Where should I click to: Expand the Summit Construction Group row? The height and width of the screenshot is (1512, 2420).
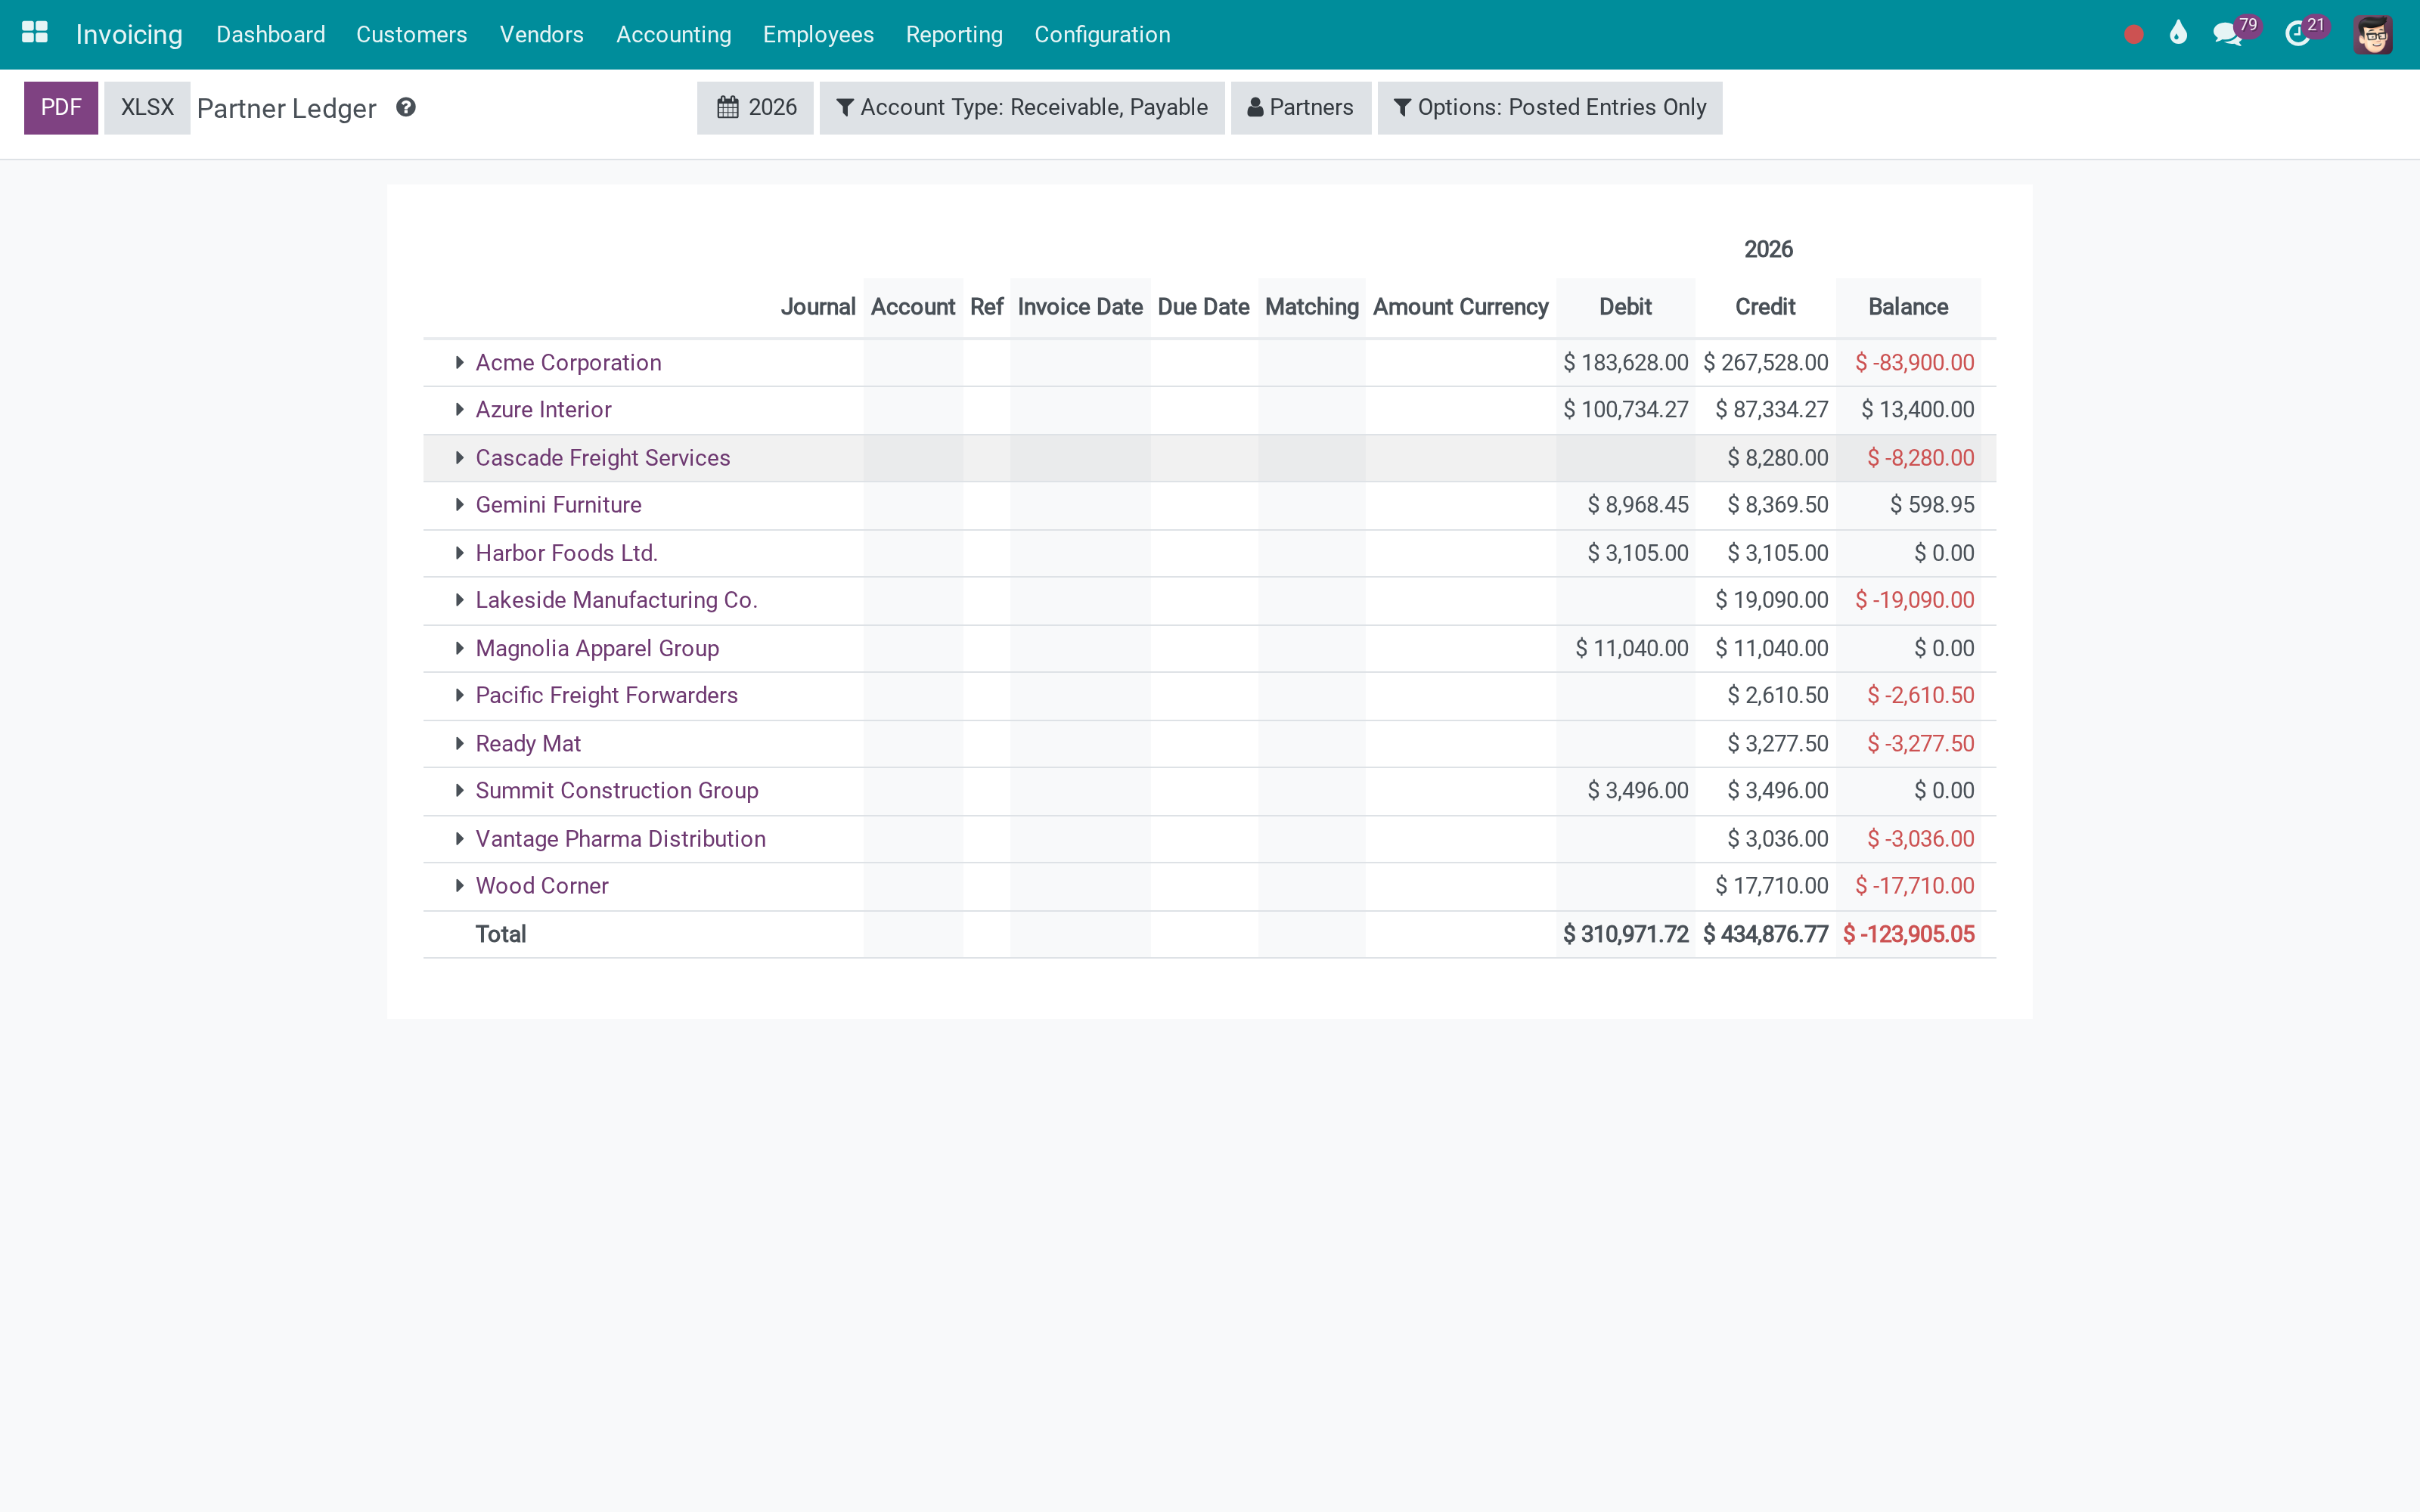459,790
